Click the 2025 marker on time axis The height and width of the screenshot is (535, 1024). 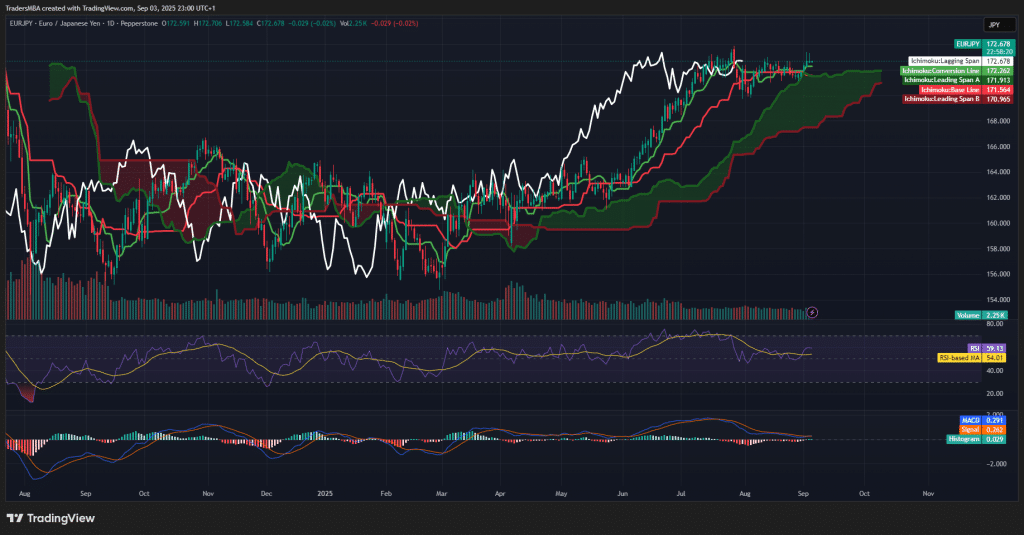(x=326, y=494)
